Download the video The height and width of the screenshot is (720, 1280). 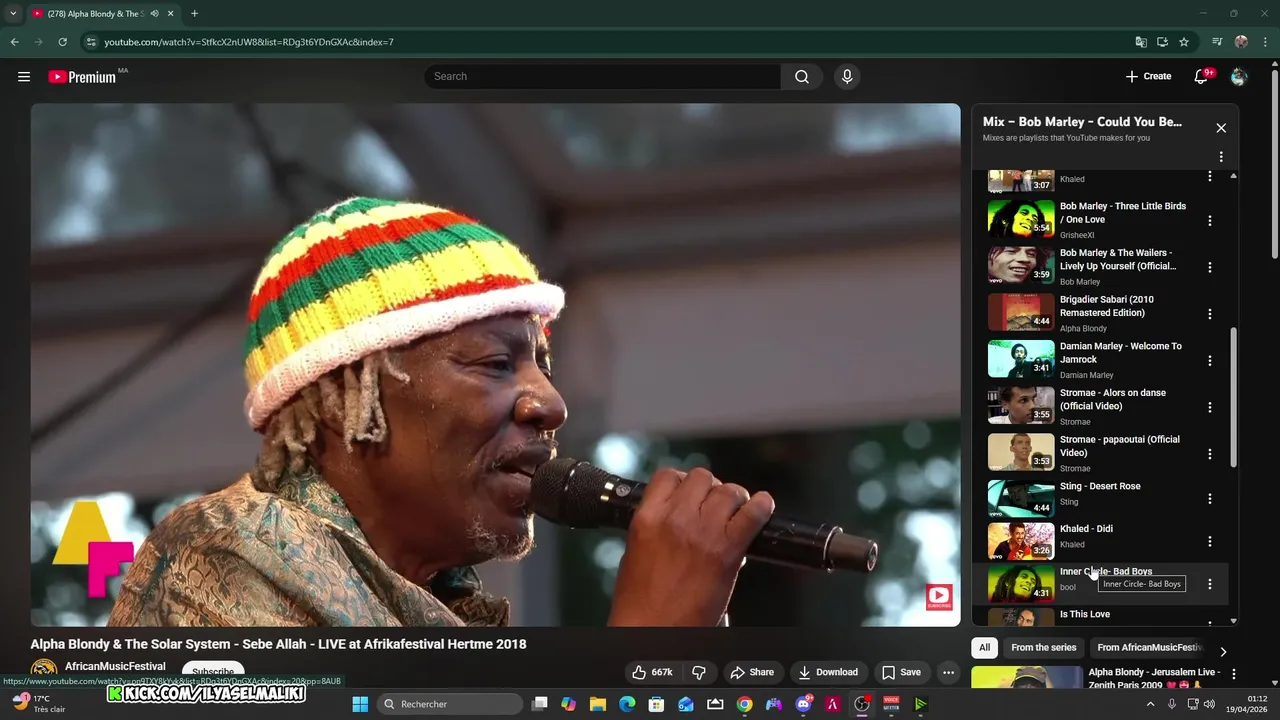pyautogui.click(x=828, y=672)
